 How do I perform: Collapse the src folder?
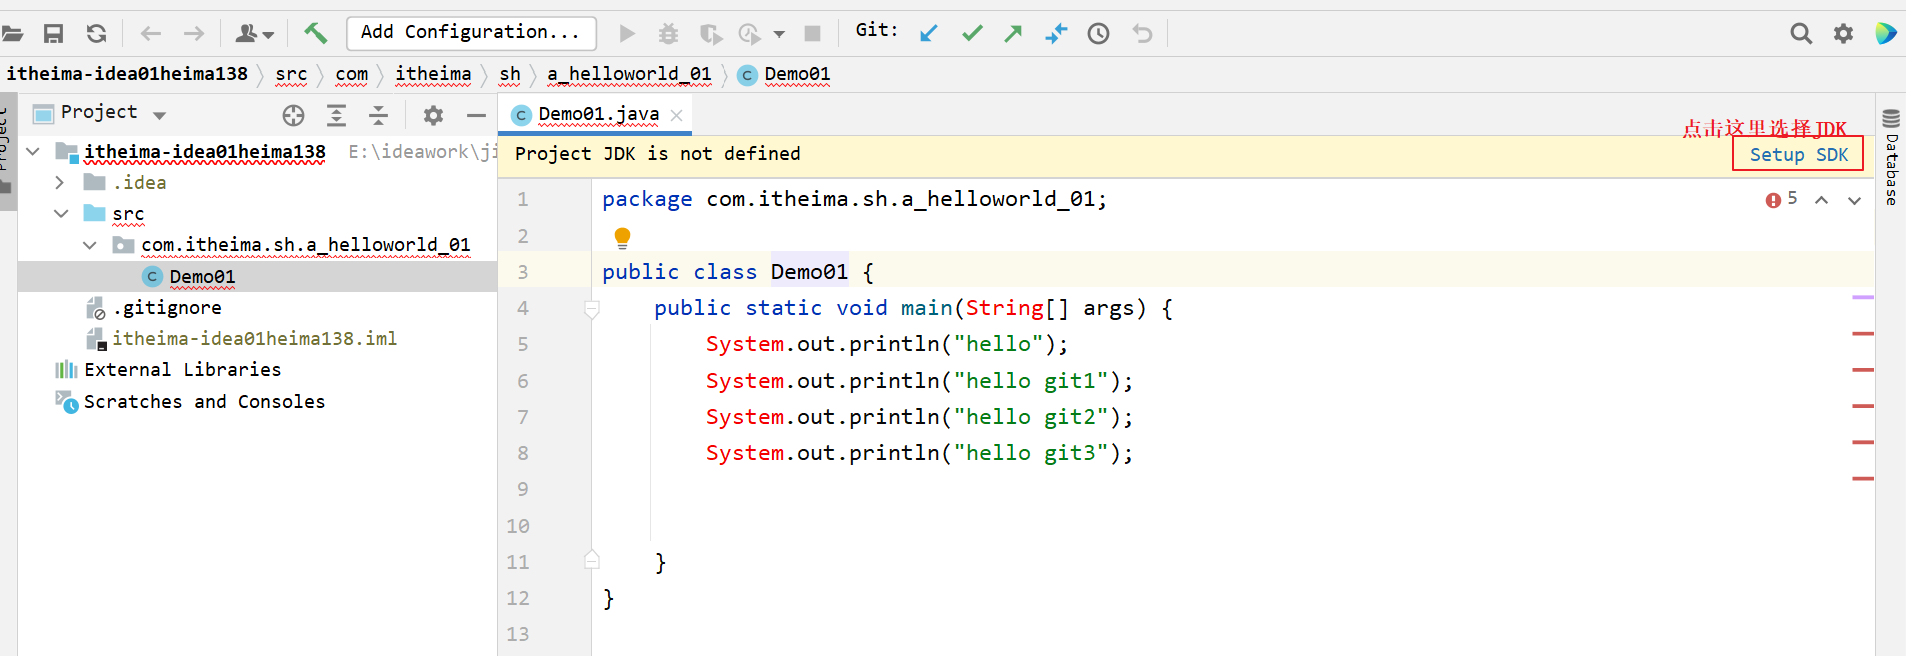point(61,214)
